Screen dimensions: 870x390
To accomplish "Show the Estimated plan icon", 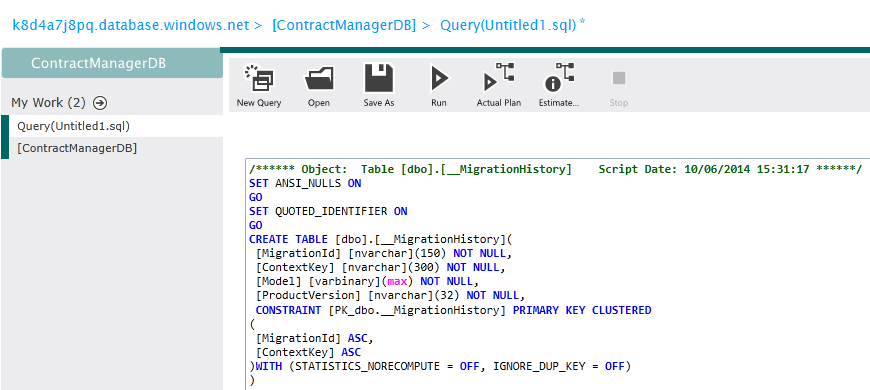I will [x=559, y=77].
